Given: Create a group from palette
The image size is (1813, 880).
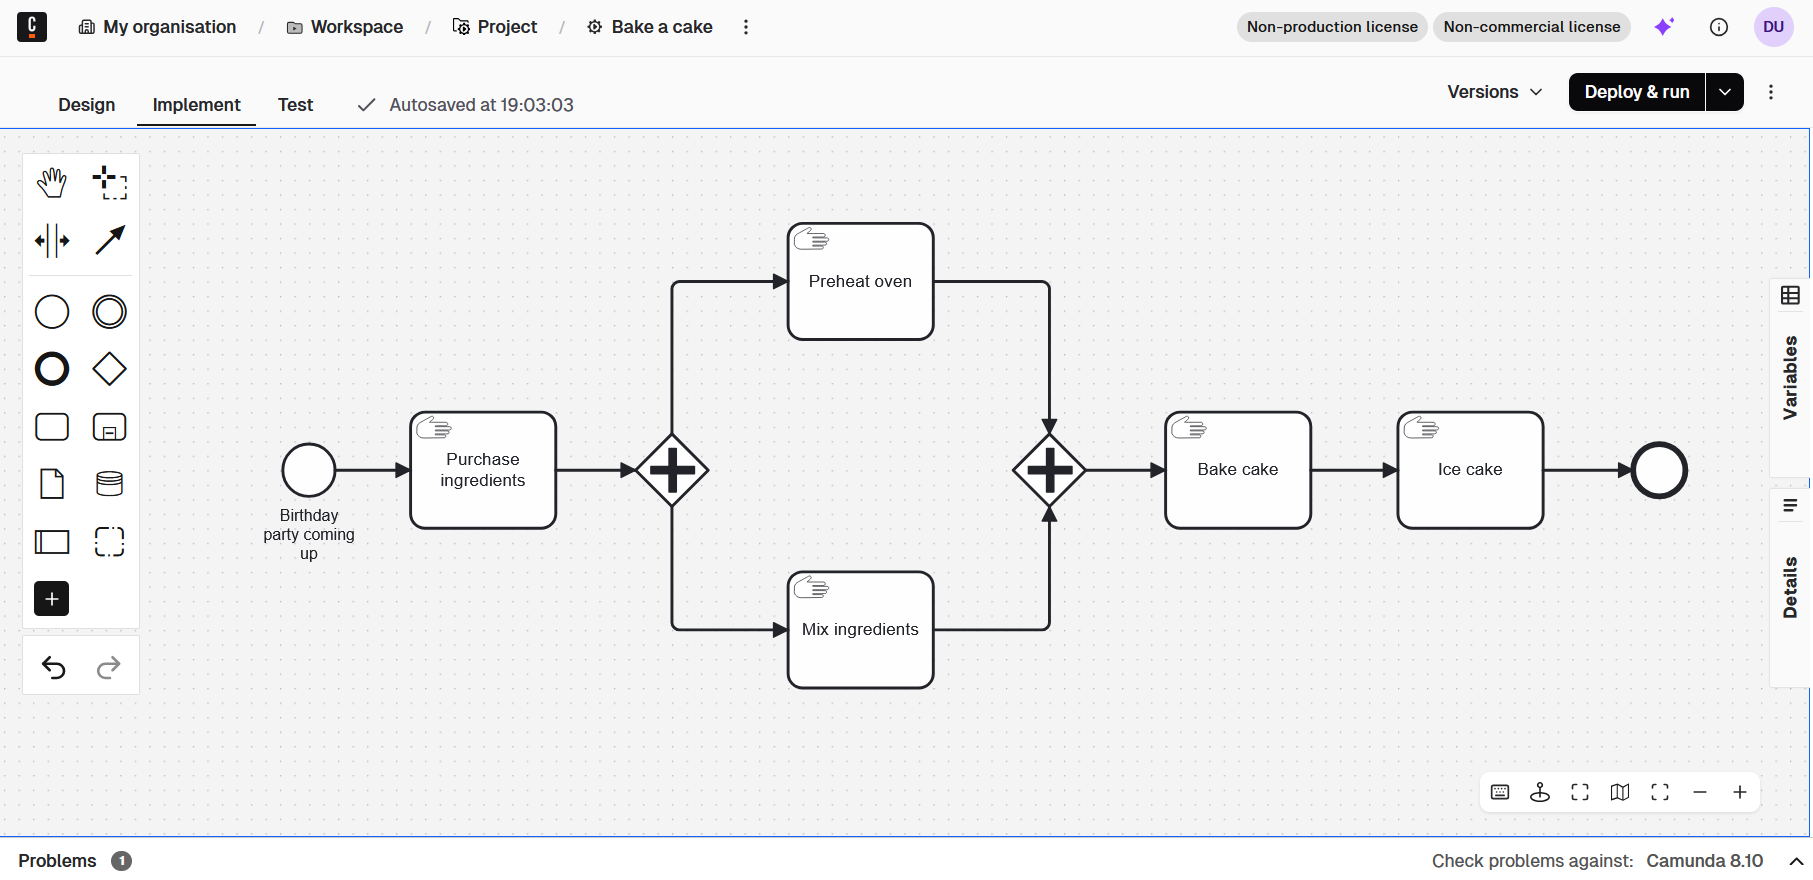Looking at the screenshot, I should point(109,542).
